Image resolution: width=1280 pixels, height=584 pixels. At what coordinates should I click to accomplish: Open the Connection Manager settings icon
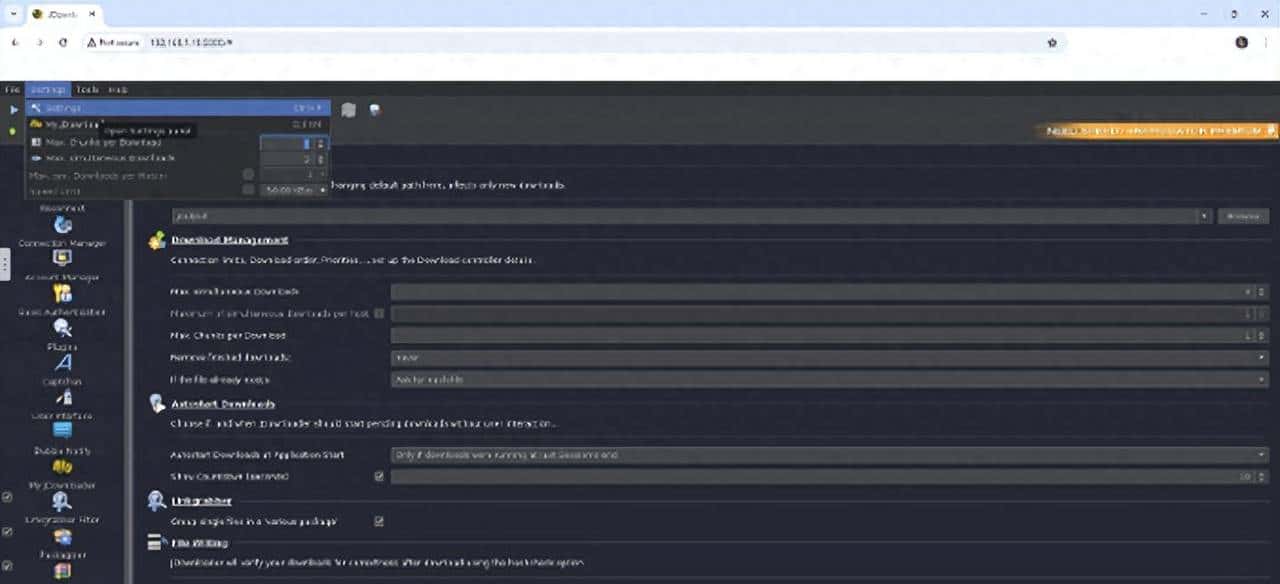pos(62,226)
